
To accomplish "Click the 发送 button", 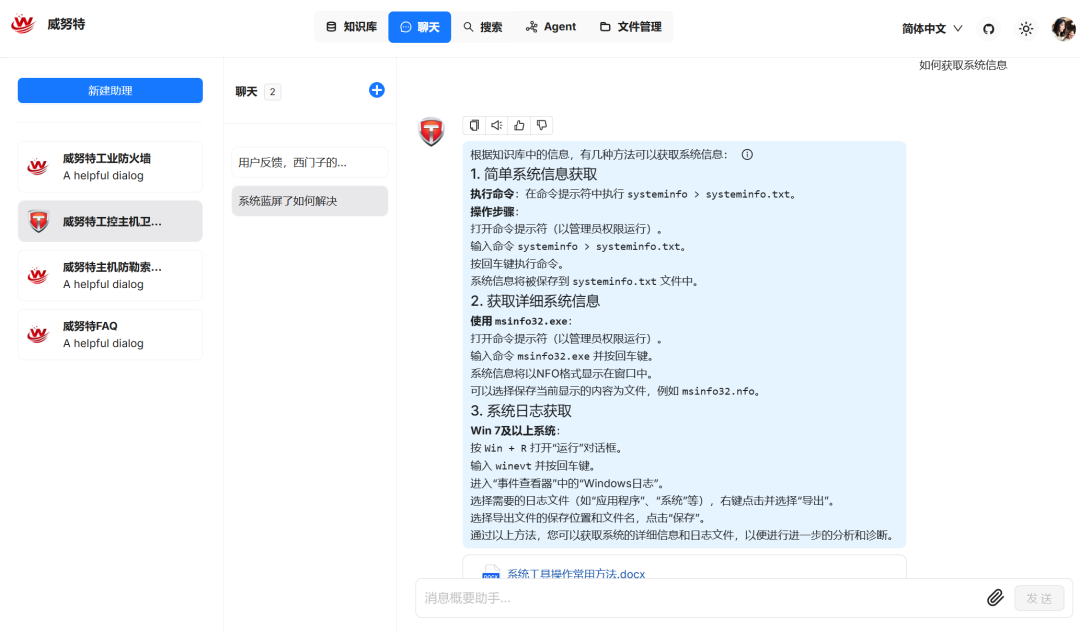I will 1039,598.
